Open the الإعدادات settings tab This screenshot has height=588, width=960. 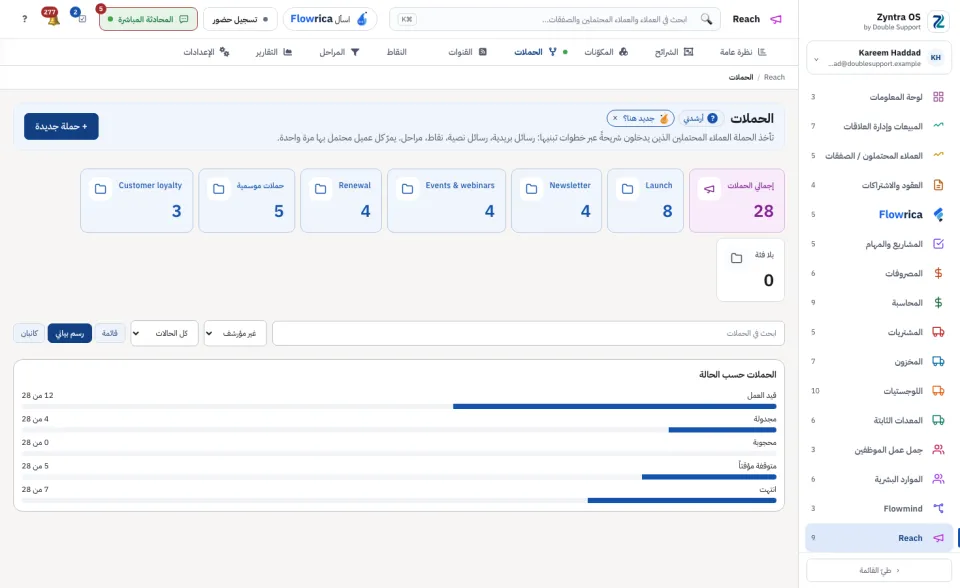point(206,52)
